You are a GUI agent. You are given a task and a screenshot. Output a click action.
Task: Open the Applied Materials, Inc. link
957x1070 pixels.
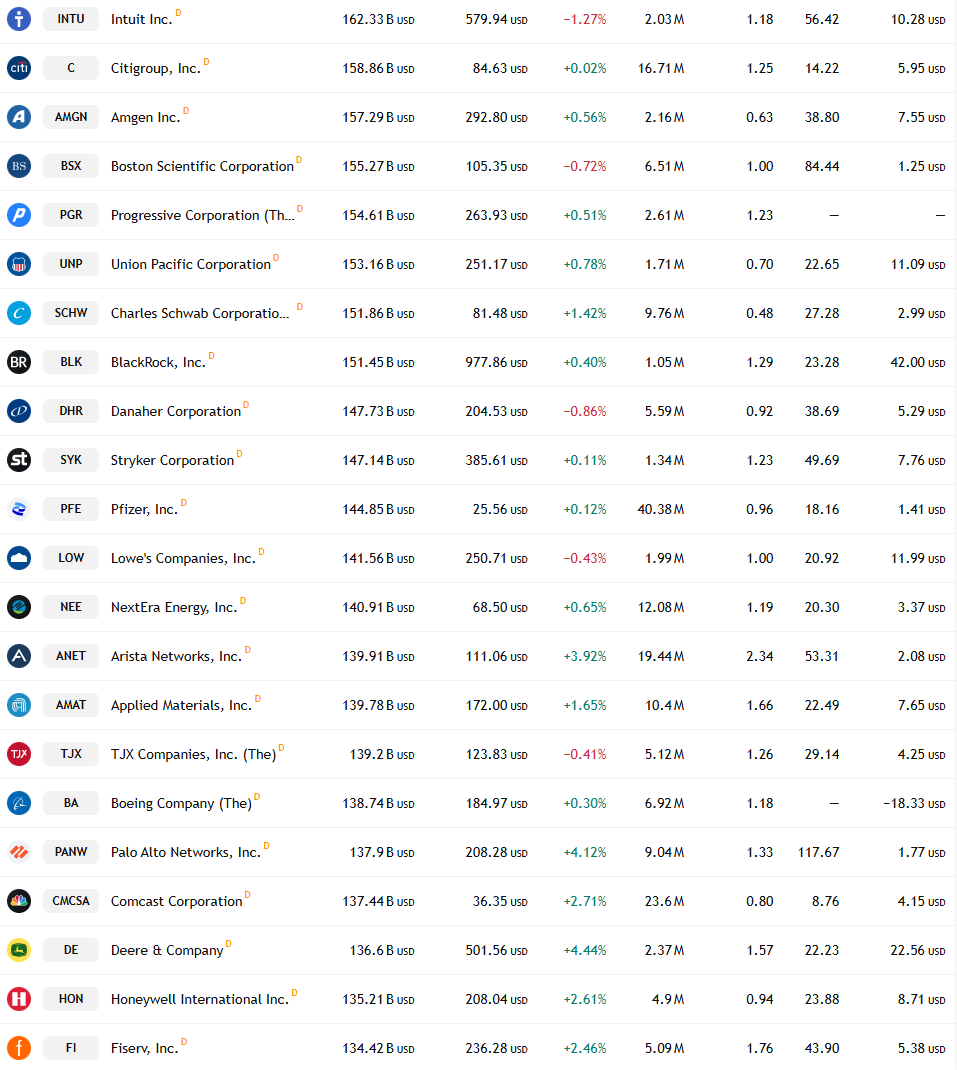[x=181, y=706]
